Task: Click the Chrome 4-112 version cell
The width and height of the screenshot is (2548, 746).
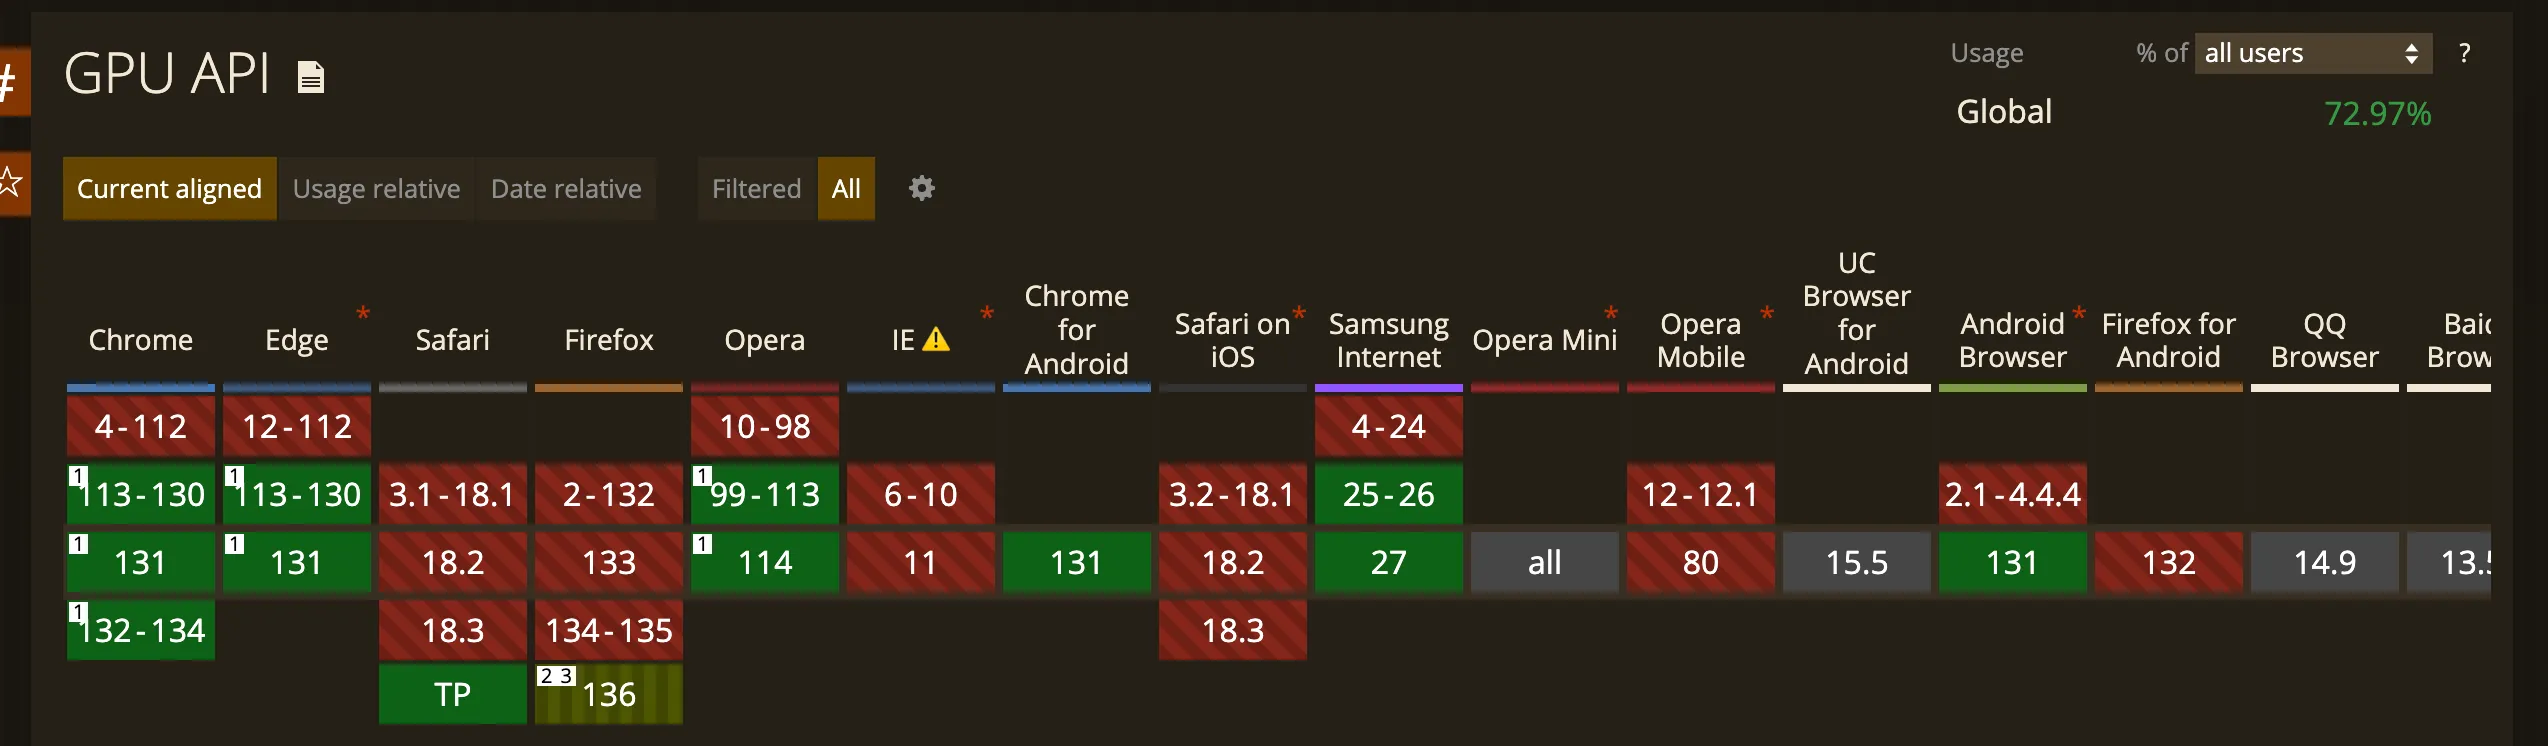Action: [141, 427]
